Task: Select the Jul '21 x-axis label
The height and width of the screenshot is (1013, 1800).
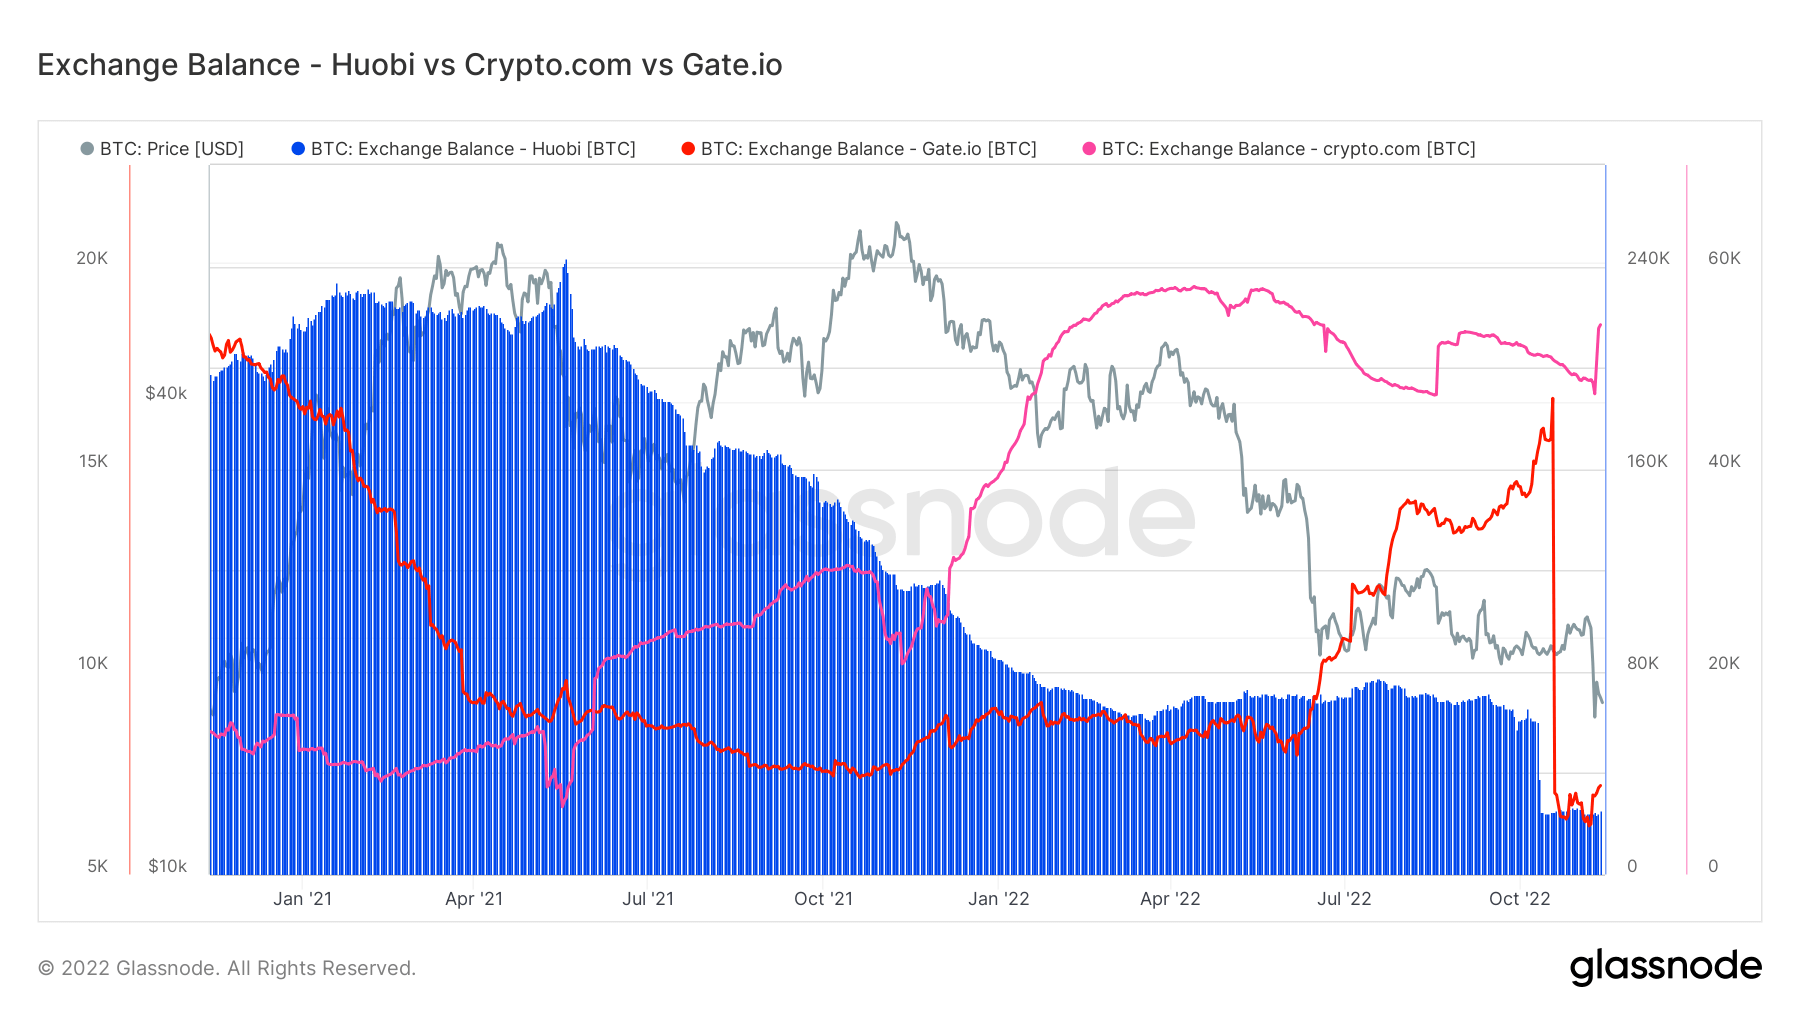Action: (648, 899)
